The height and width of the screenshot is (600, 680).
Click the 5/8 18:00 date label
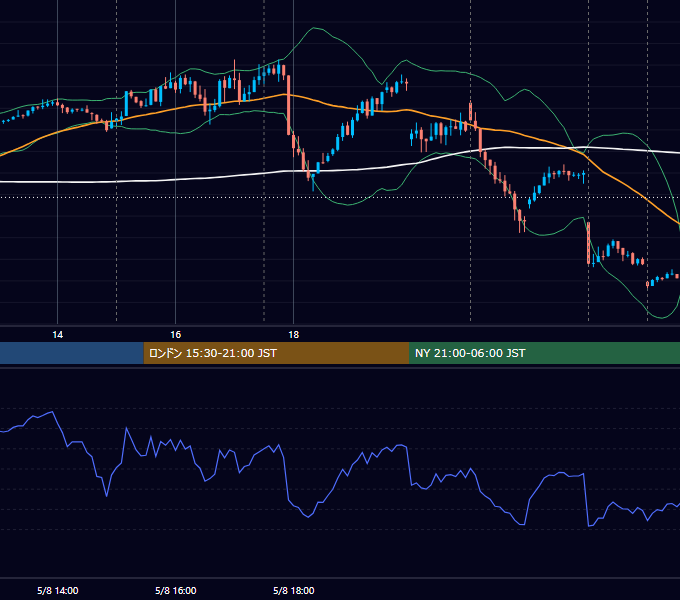tap(294, 590)
